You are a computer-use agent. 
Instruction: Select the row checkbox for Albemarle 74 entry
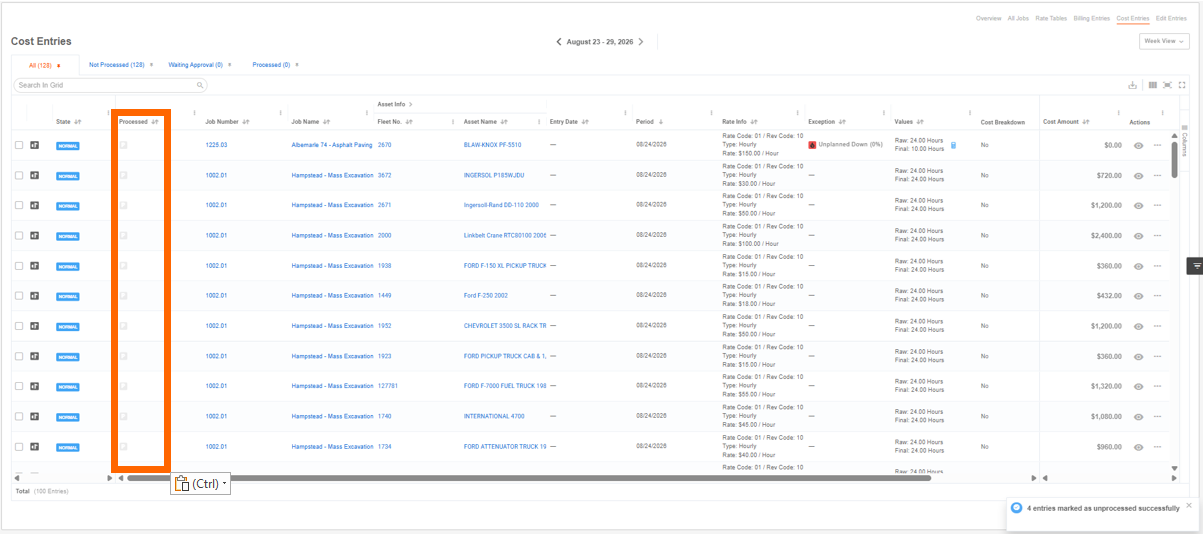[19, 145]
